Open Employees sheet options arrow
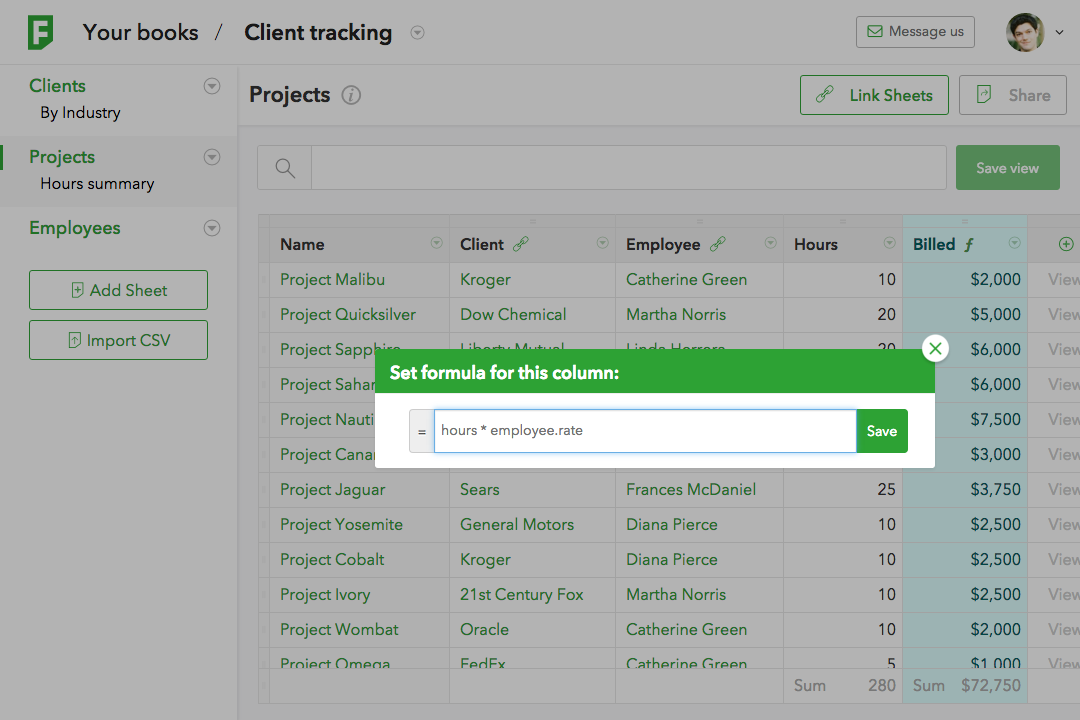1080x720 pixels. [x=212, y=228]
